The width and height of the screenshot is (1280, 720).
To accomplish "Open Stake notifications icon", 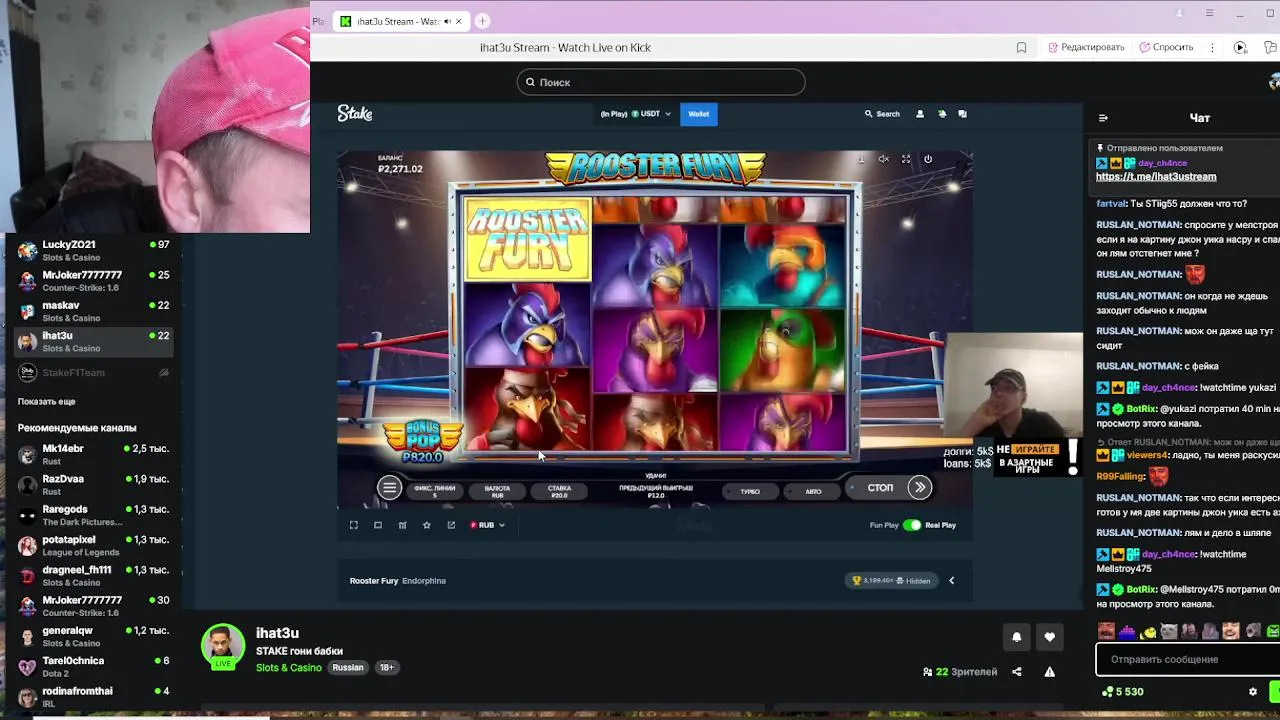I will [x=942, y=114].
